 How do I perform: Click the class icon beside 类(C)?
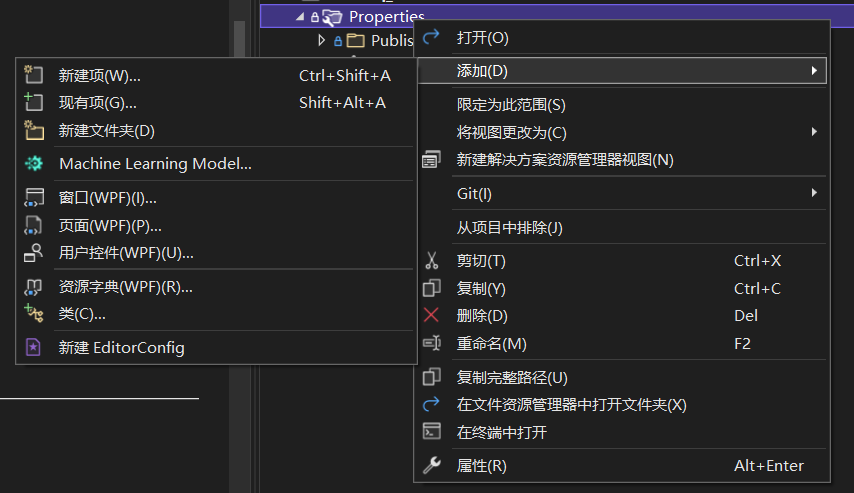pos(33,313)
